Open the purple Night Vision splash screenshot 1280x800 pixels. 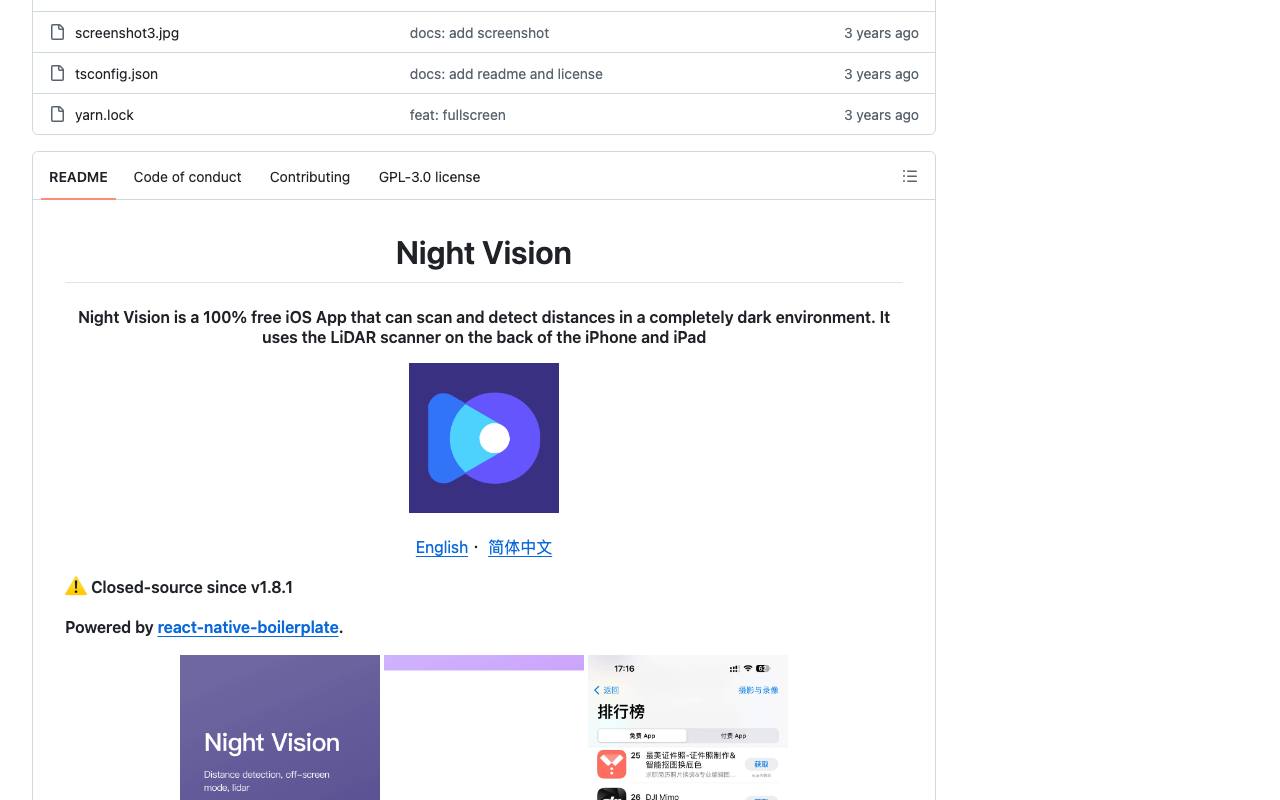coord(280,727)
